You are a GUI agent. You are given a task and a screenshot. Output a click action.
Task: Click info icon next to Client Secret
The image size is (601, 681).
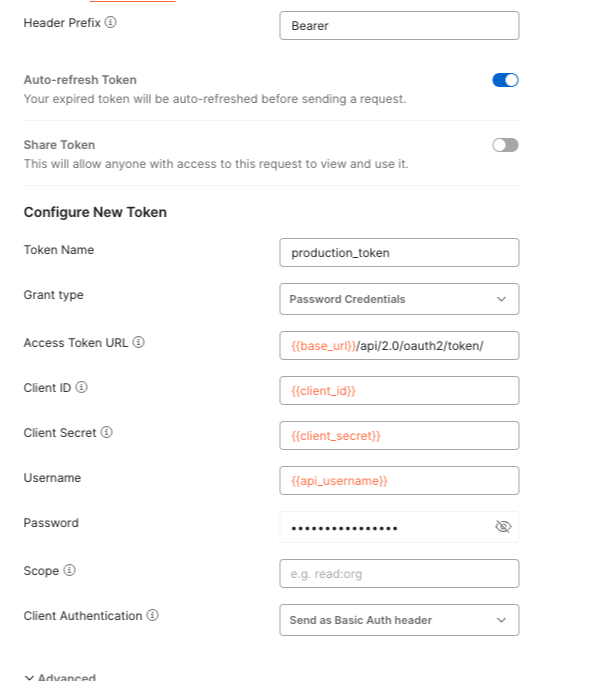click(x=106, y=433)
